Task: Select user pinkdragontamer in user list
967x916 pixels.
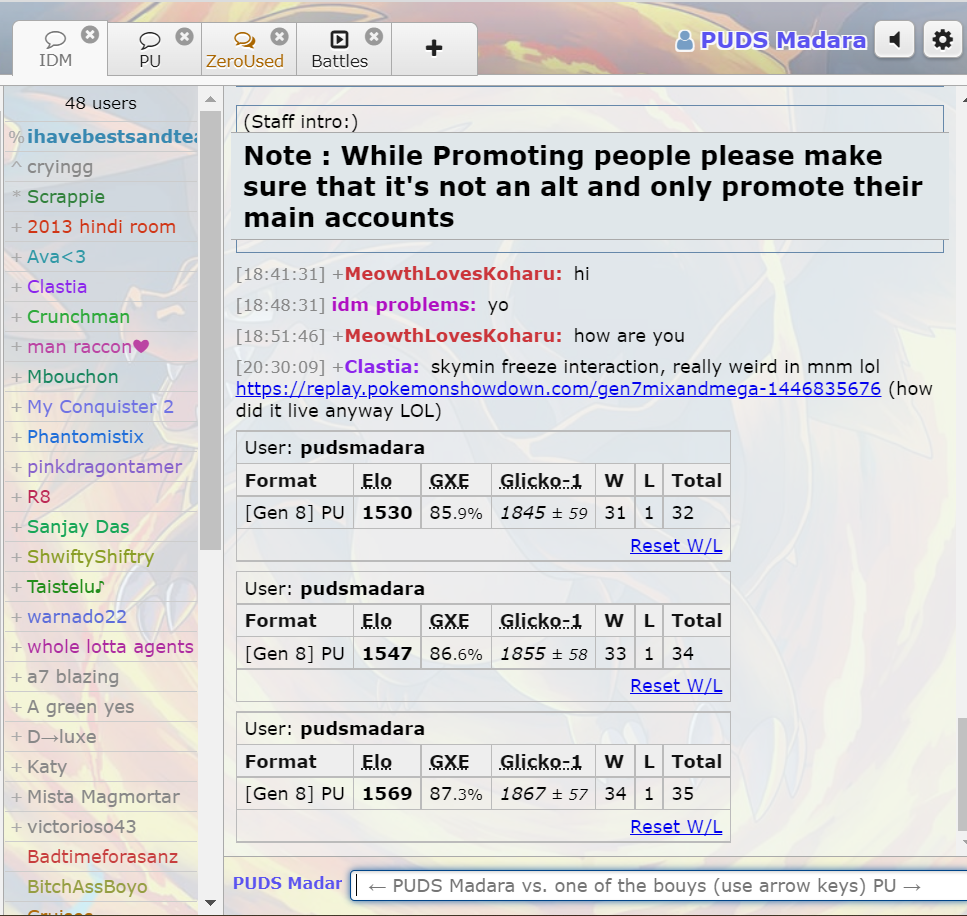Action: [102, 467]
